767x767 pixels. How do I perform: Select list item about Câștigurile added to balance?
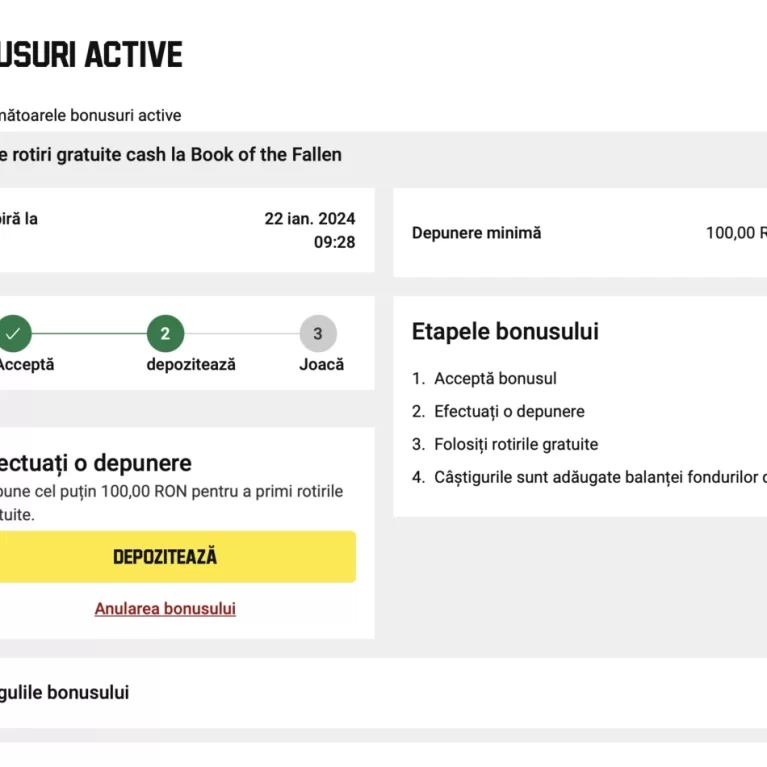589,477
